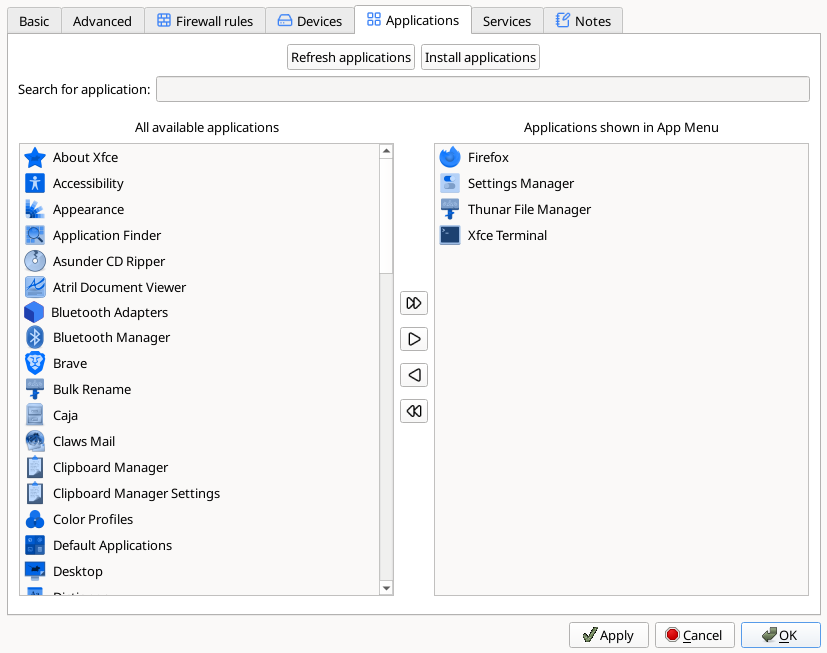The height and width of the screenshot is (653, 827).
Task: Select 'Settings Manager' text in App Menu list
Action: [521, 183]
